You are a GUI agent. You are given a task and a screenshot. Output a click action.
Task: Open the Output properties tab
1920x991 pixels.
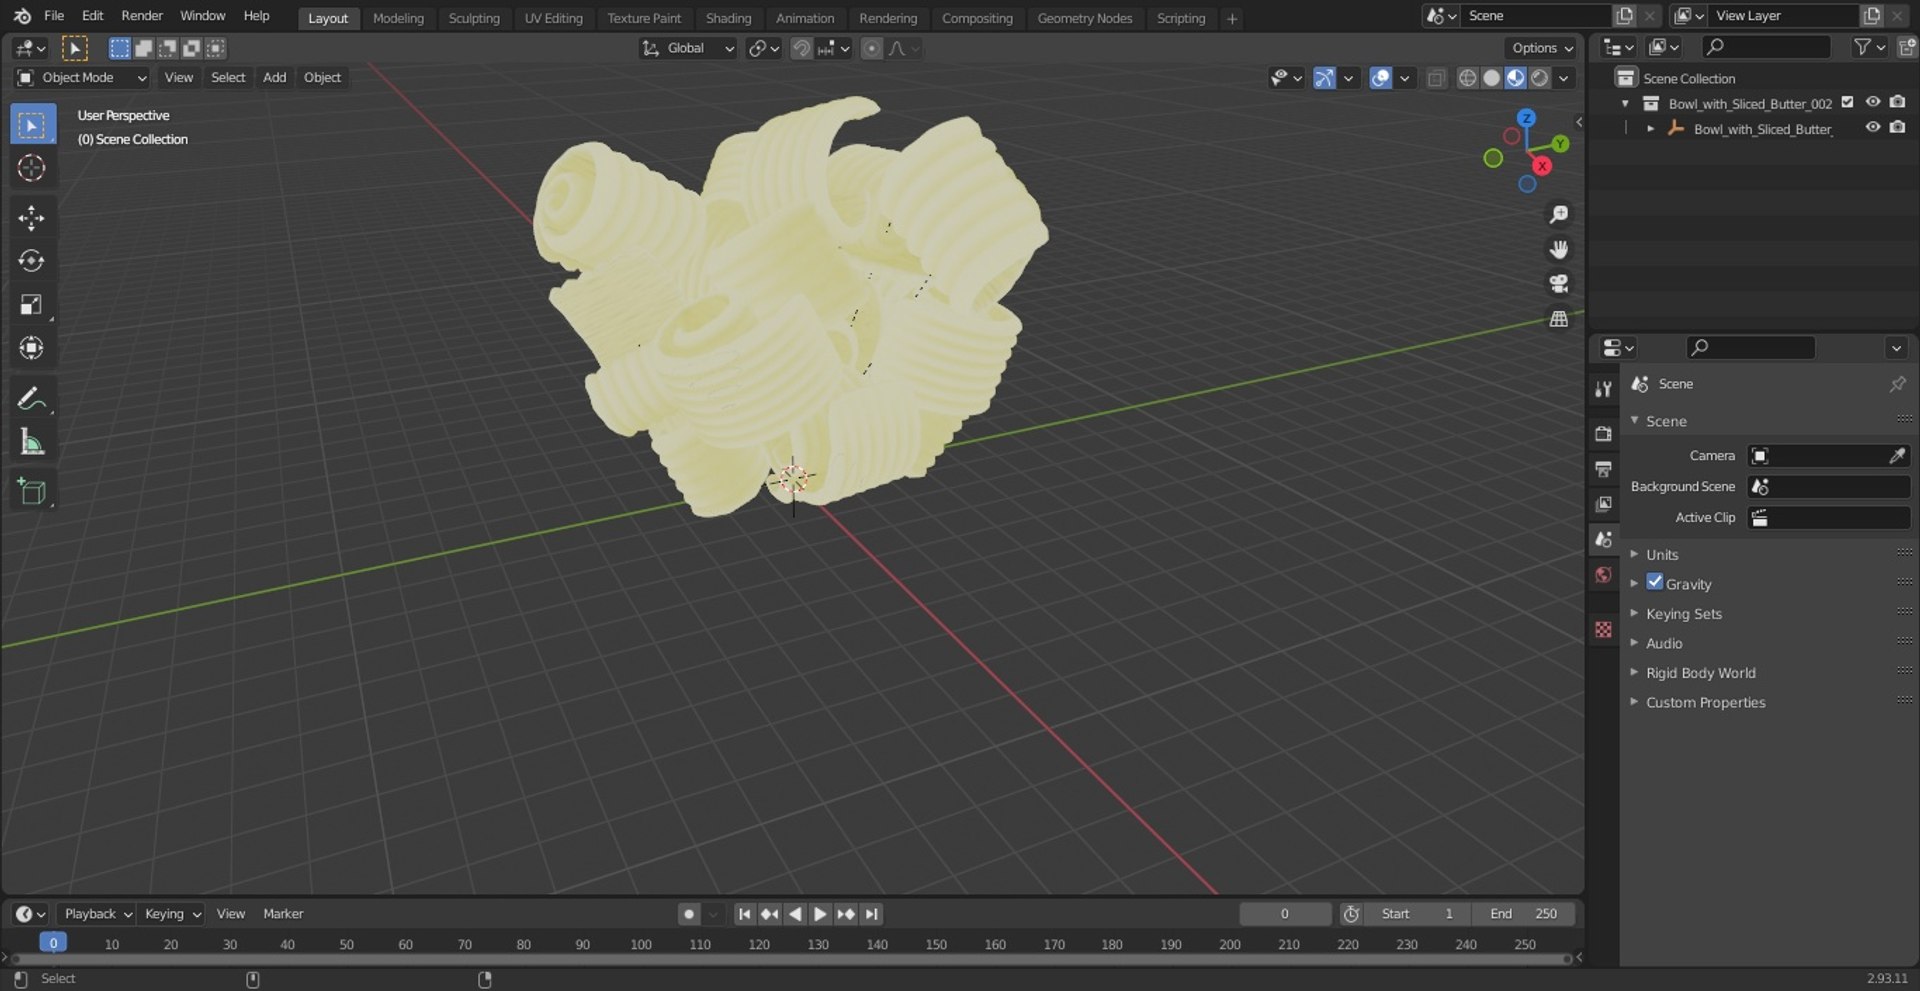[x=1604, y=469]
